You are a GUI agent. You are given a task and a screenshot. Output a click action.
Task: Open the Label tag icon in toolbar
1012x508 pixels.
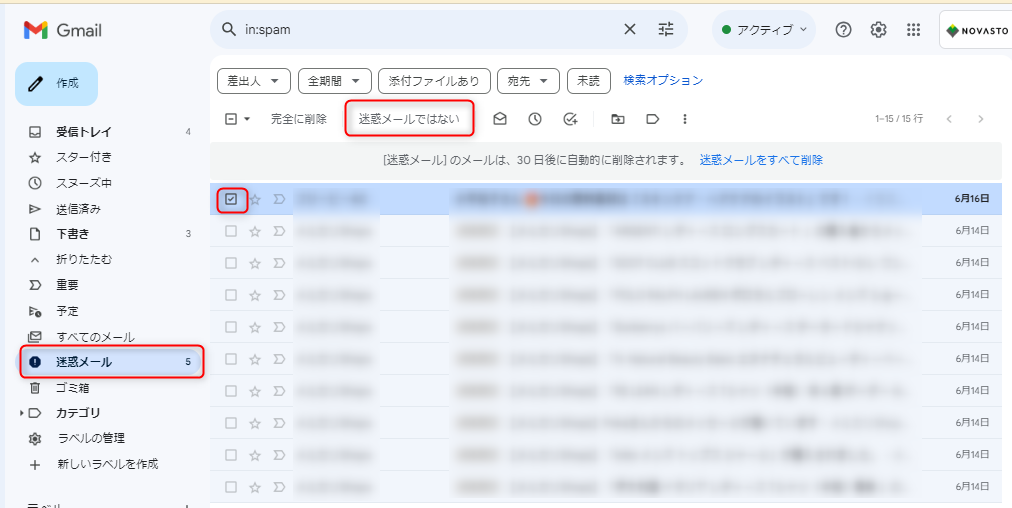pyautogui.click(x=653, y=119)
